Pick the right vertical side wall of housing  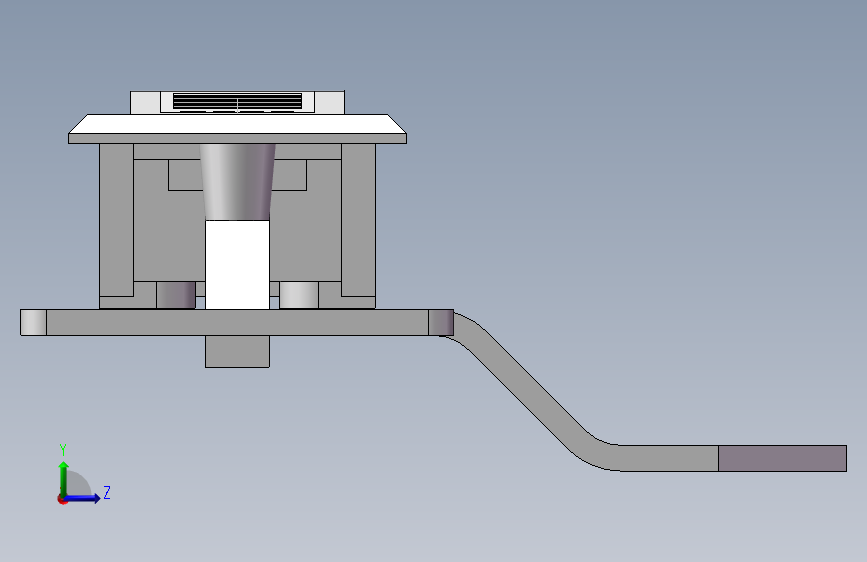pos(358,220)
